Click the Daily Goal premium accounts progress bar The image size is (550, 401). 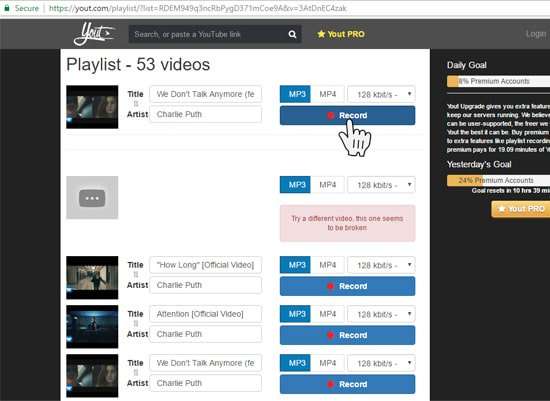click(x=498, y=81)
